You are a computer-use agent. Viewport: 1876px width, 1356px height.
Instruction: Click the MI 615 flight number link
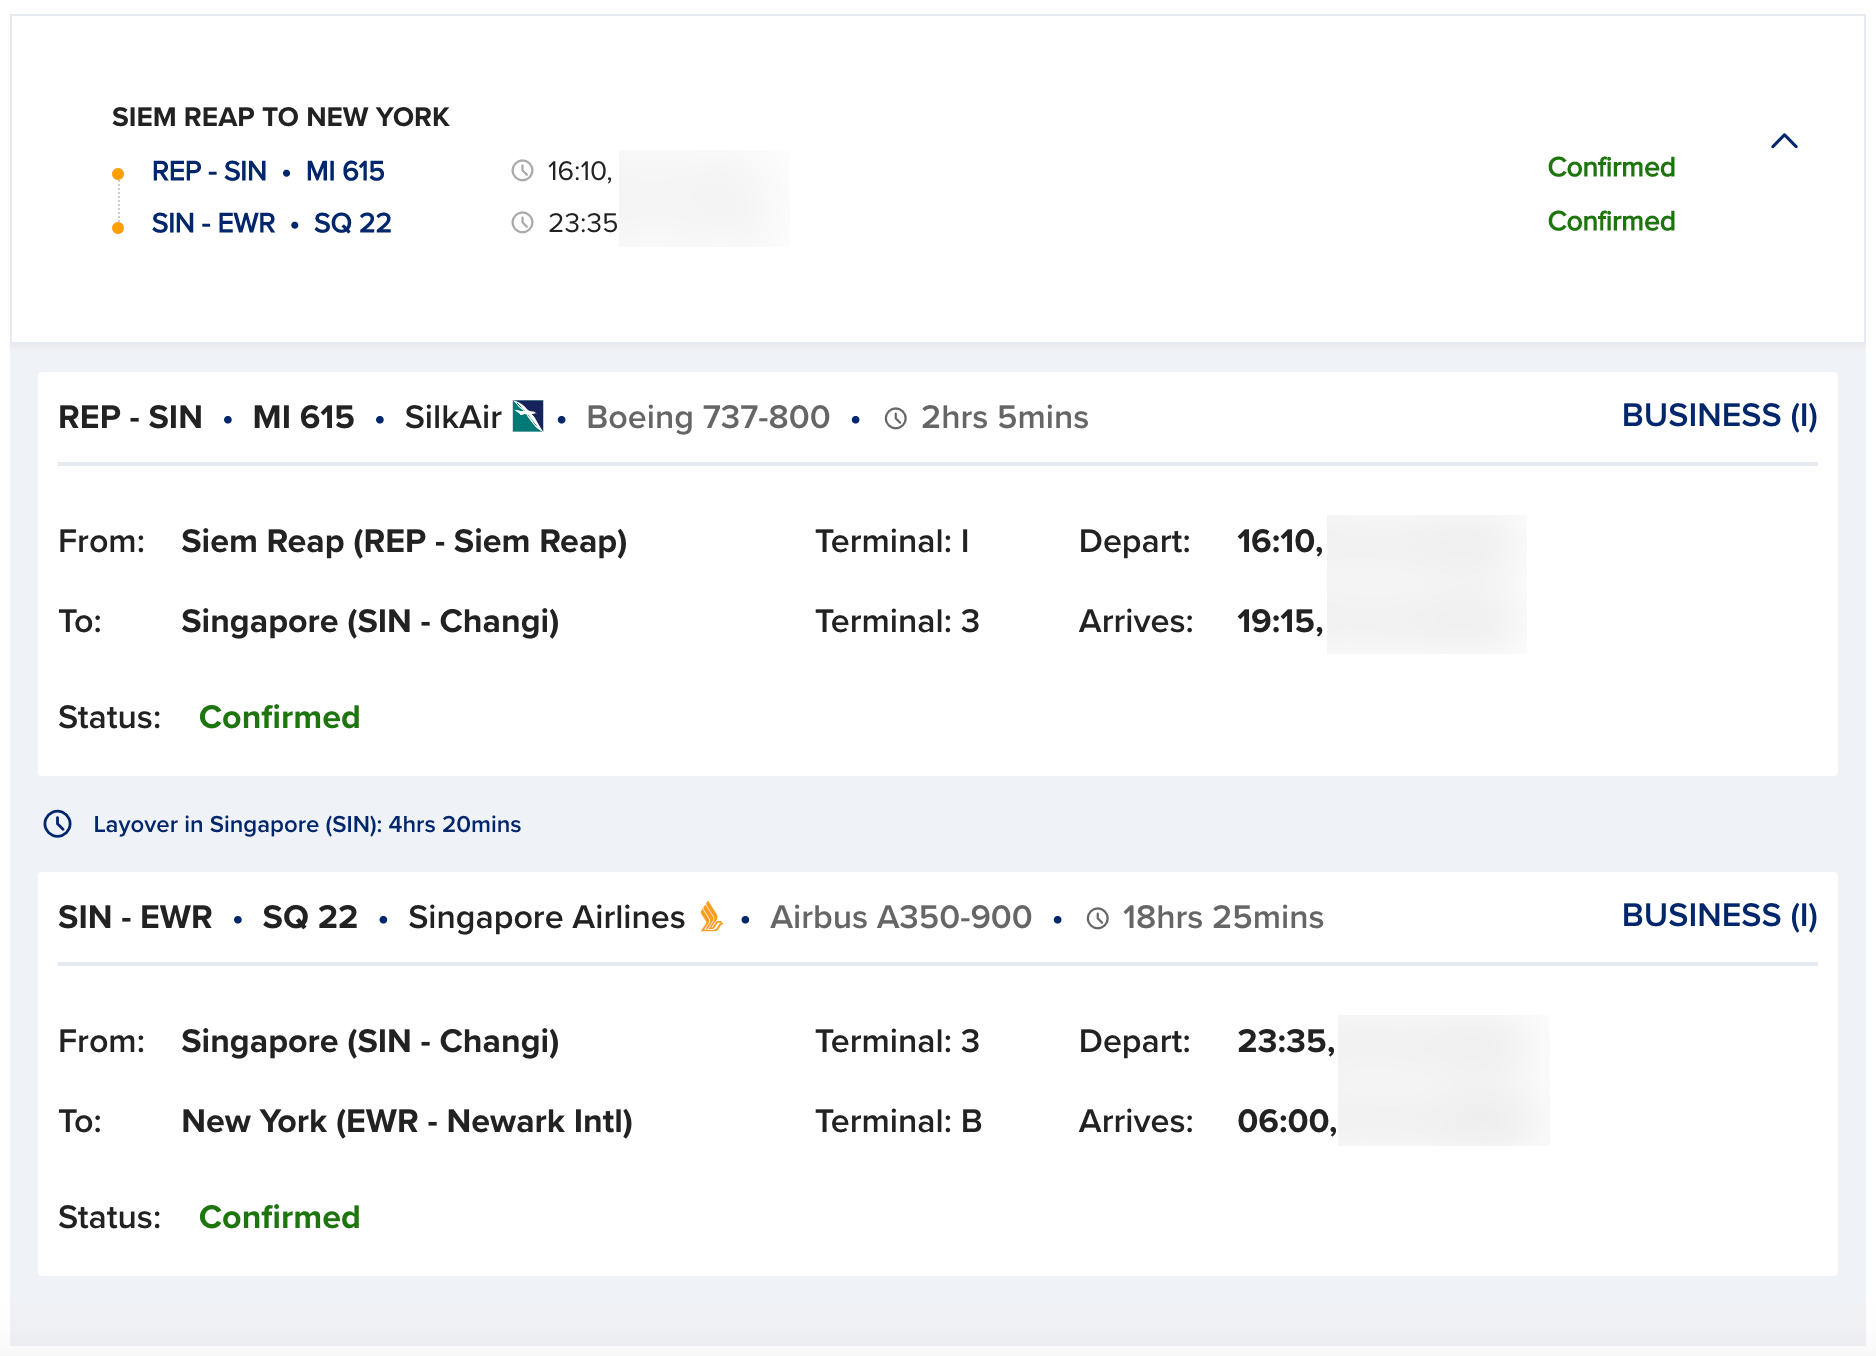click(x=345, y=170)
